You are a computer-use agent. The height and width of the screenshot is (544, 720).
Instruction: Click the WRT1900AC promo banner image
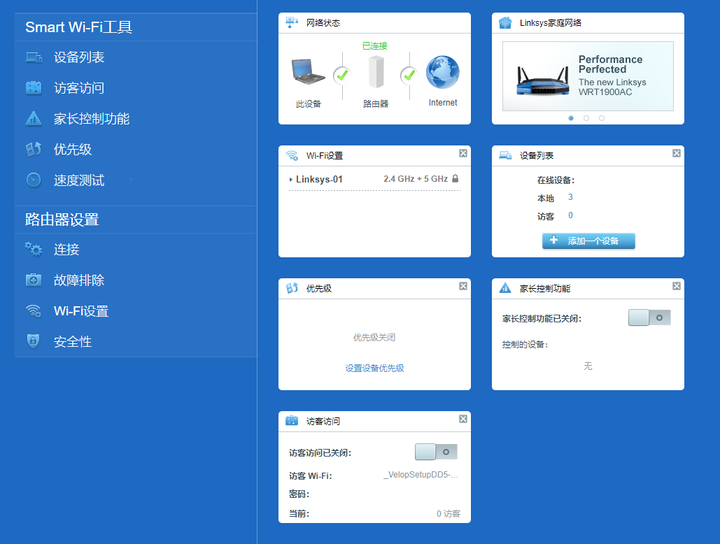(x=588, y=76)
